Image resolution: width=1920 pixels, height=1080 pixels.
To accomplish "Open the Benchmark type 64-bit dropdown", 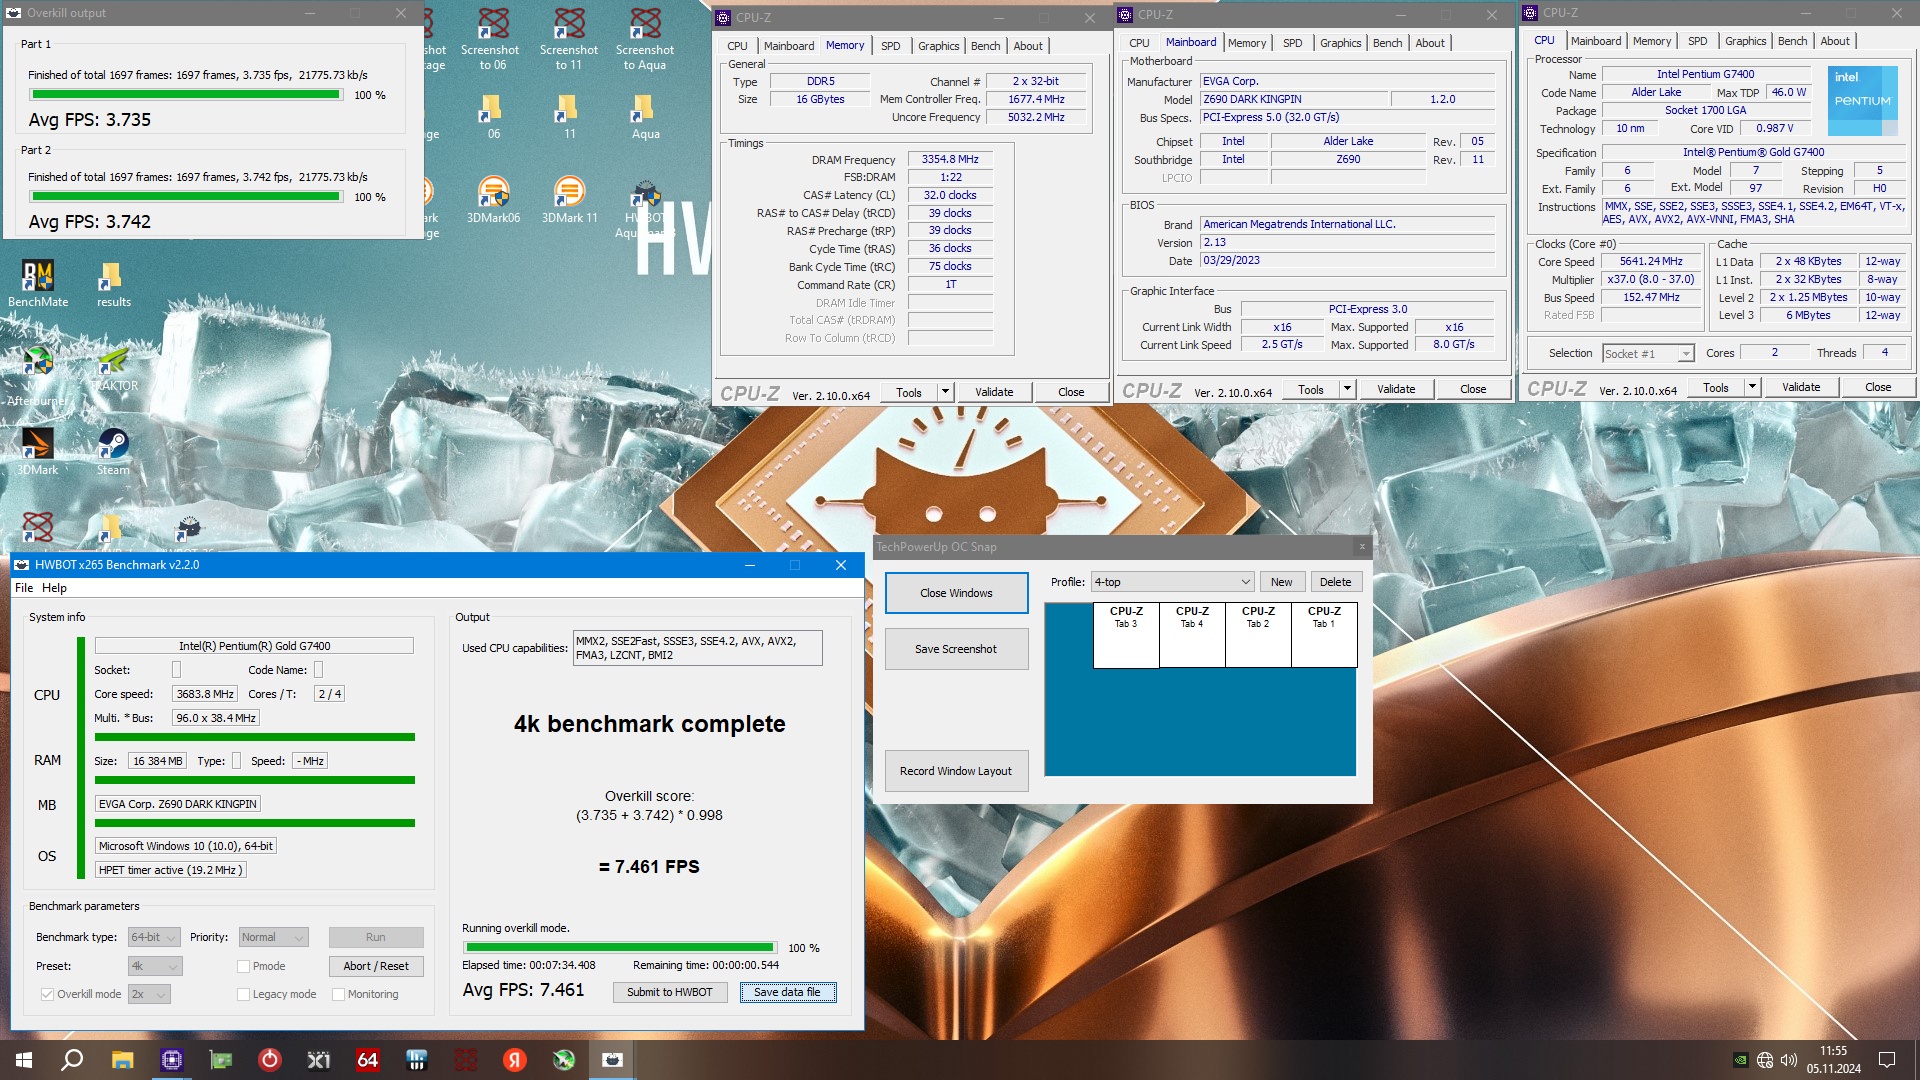I will (154, 937).
